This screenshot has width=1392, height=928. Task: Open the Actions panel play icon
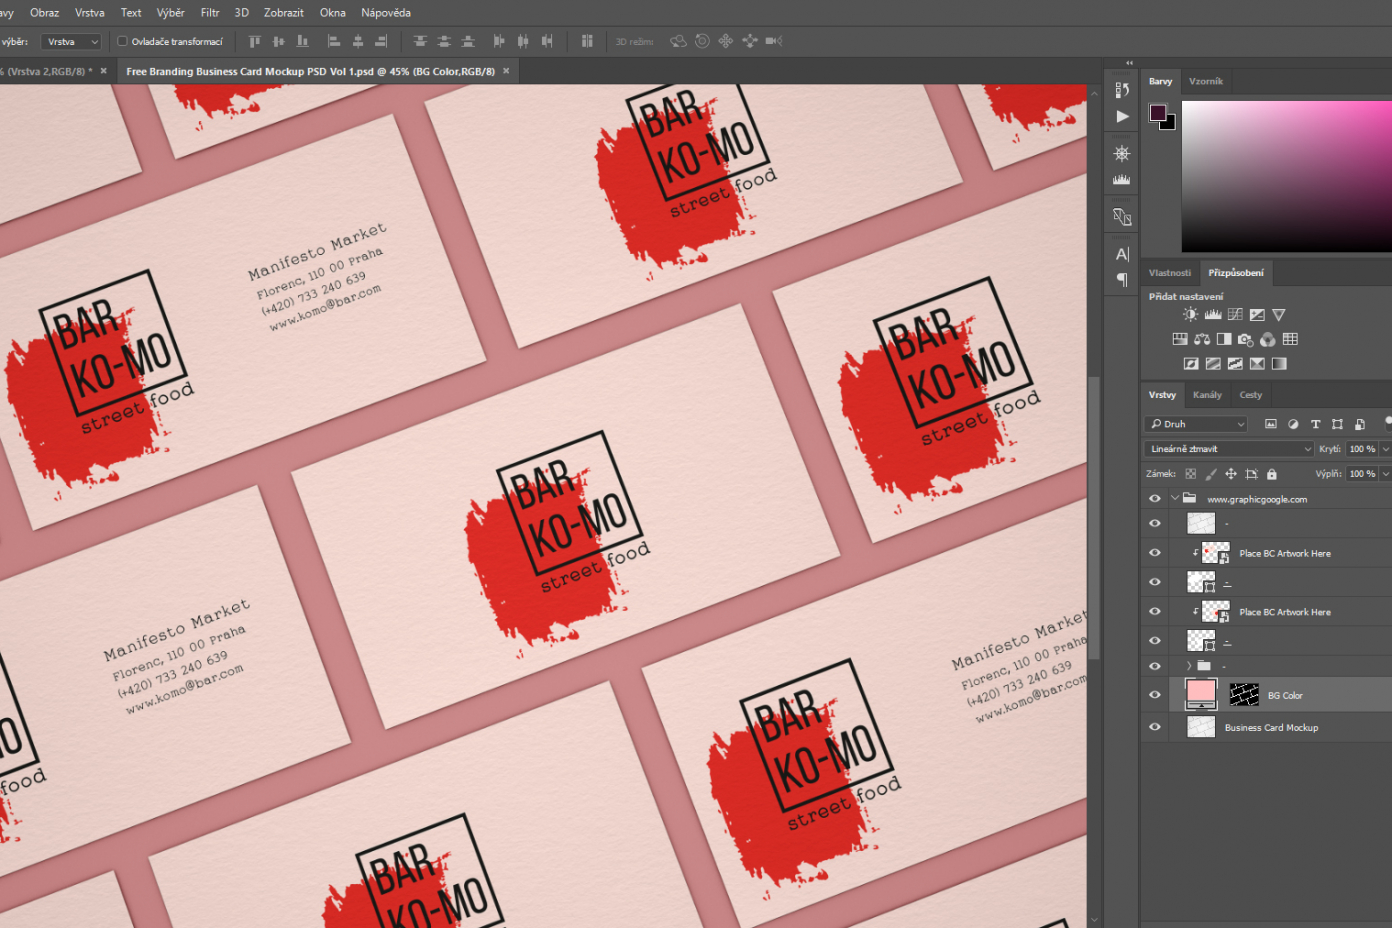click(x=1122, y=116)
